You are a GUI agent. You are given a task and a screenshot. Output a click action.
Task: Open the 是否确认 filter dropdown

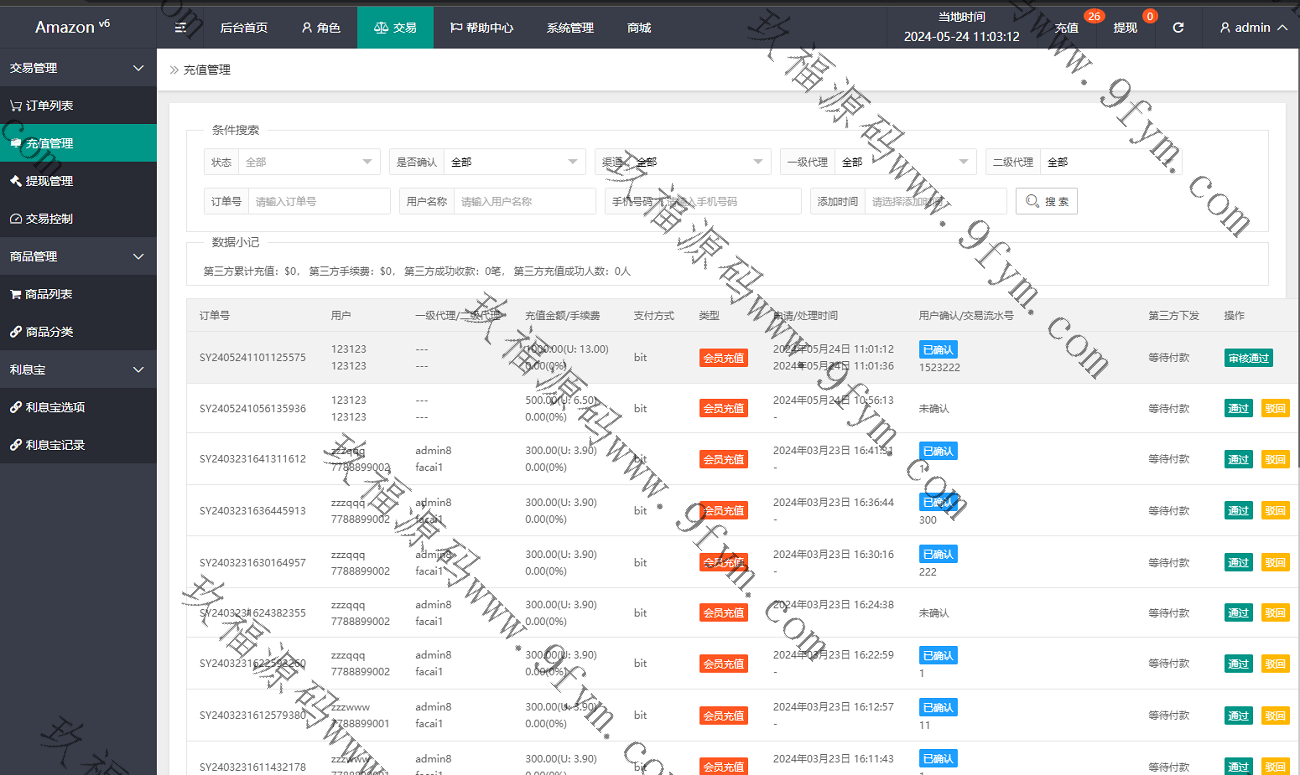514,162
